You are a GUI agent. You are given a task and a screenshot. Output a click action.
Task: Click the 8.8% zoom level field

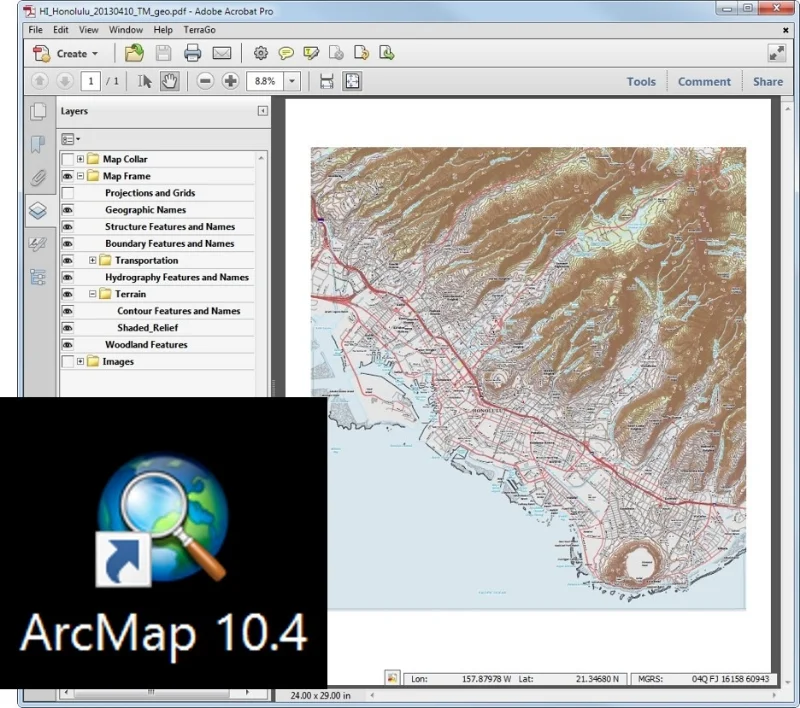click(x=265, y=81)
